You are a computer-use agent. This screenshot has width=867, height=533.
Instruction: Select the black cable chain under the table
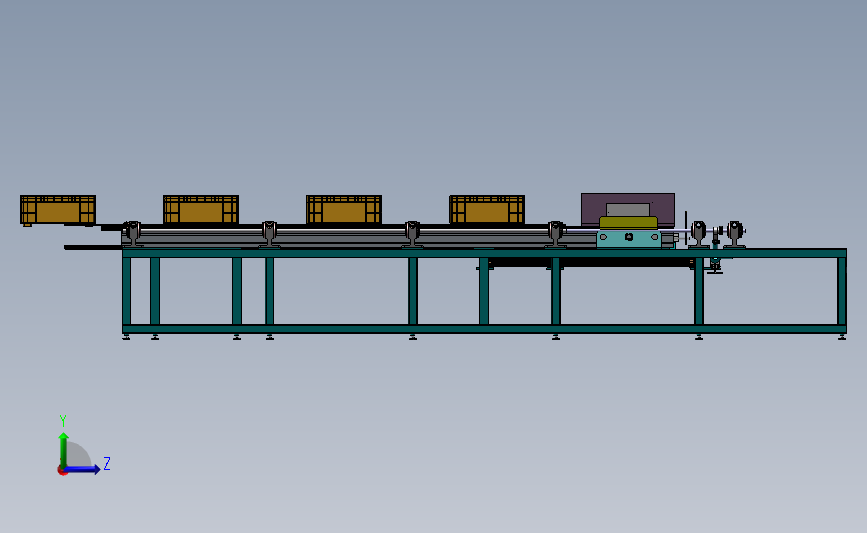point(592,263)
